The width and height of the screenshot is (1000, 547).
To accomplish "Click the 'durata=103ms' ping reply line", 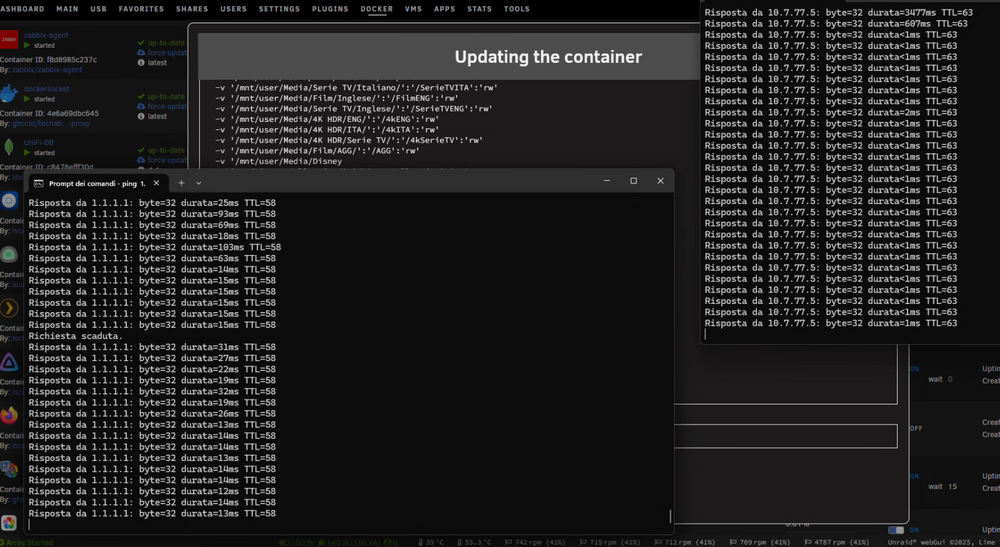I will tap(155, 247).
